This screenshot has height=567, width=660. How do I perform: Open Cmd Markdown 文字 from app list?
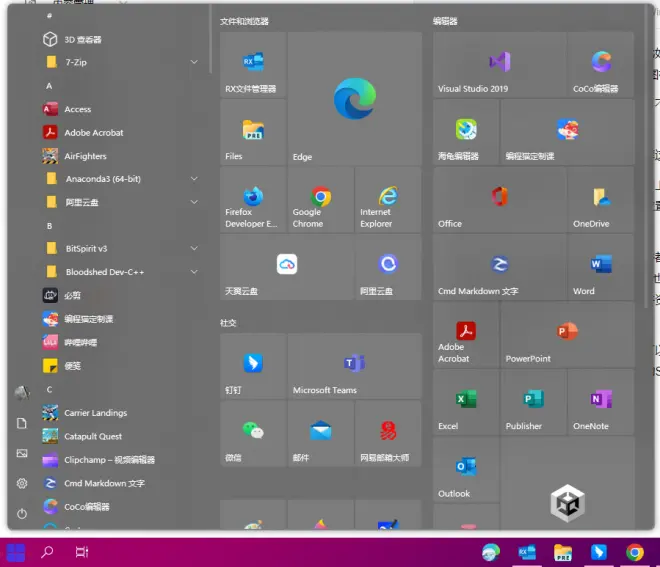(x=120, y=483)
